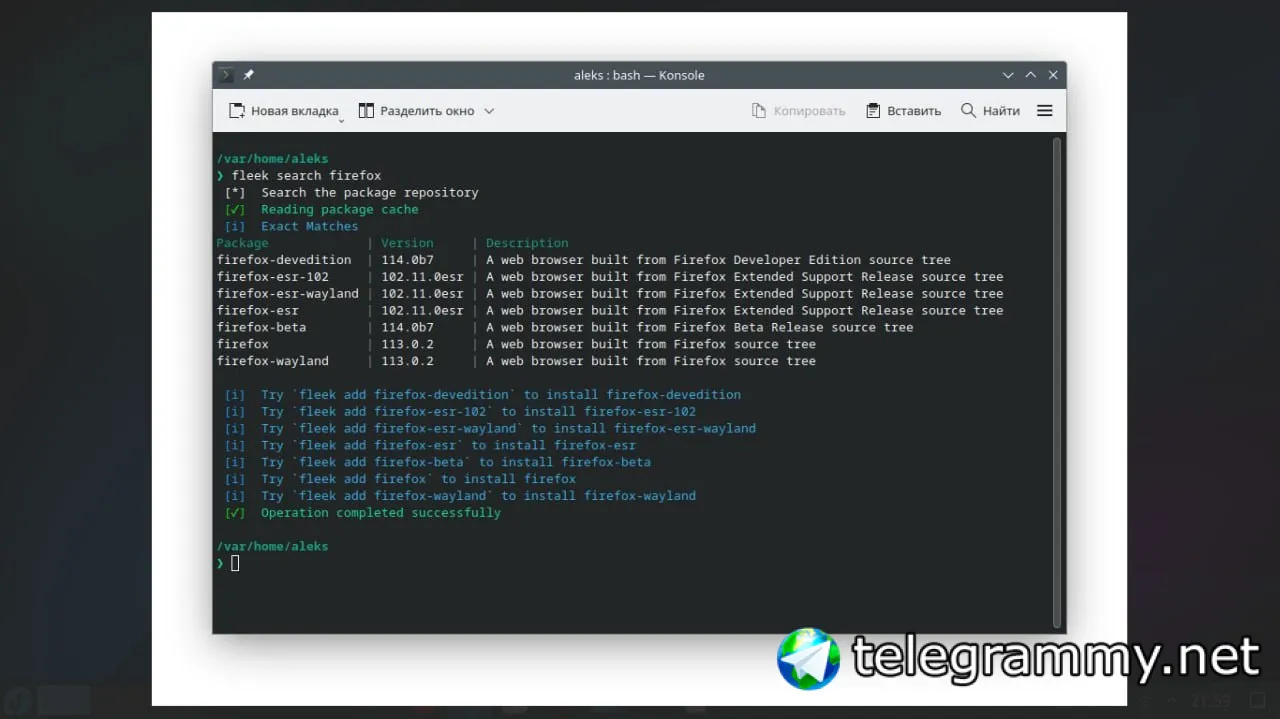Toggle the pin window icon
This screenshot has width=1280, height=719.
pyautogui.click(x=248, y=75)
